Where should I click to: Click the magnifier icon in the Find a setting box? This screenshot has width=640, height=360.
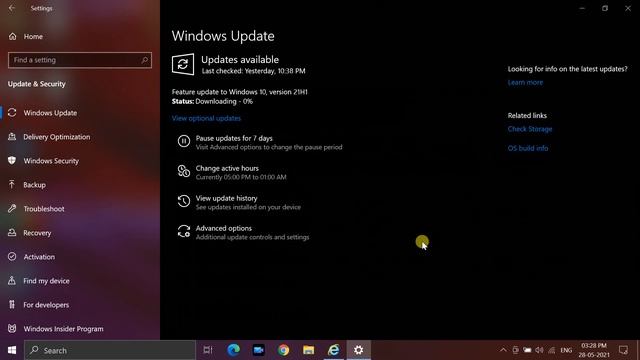point(144,60)
